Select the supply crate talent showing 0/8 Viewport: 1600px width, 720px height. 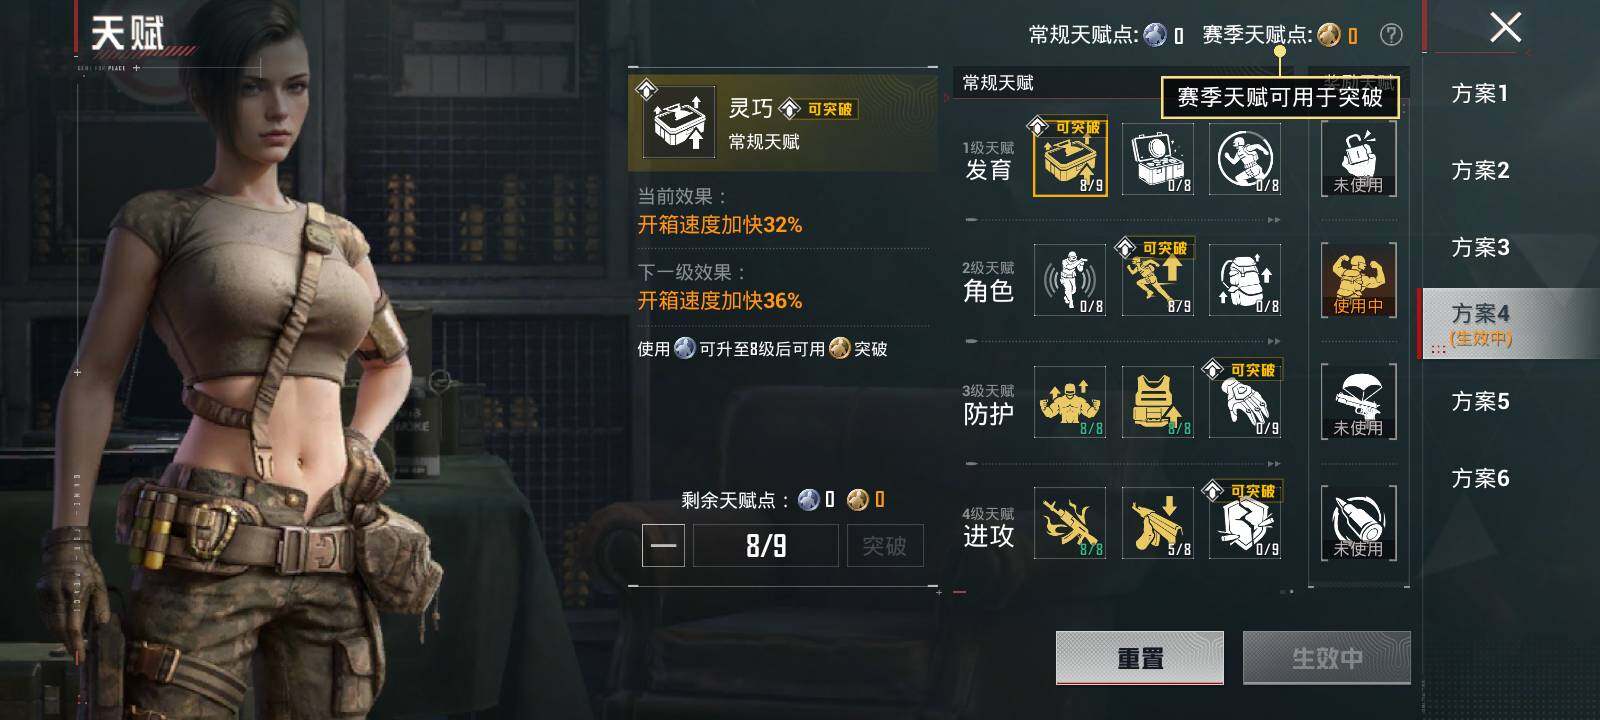click(1158, 159)
